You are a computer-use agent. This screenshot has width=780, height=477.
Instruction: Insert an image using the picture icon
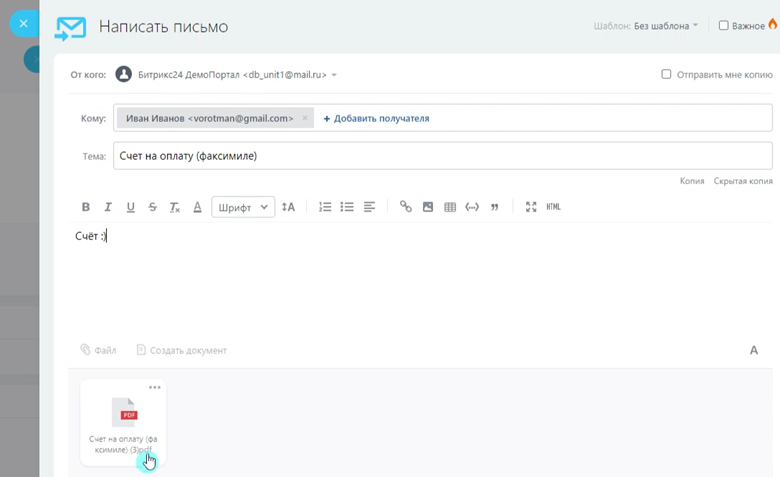pos(428,207)
